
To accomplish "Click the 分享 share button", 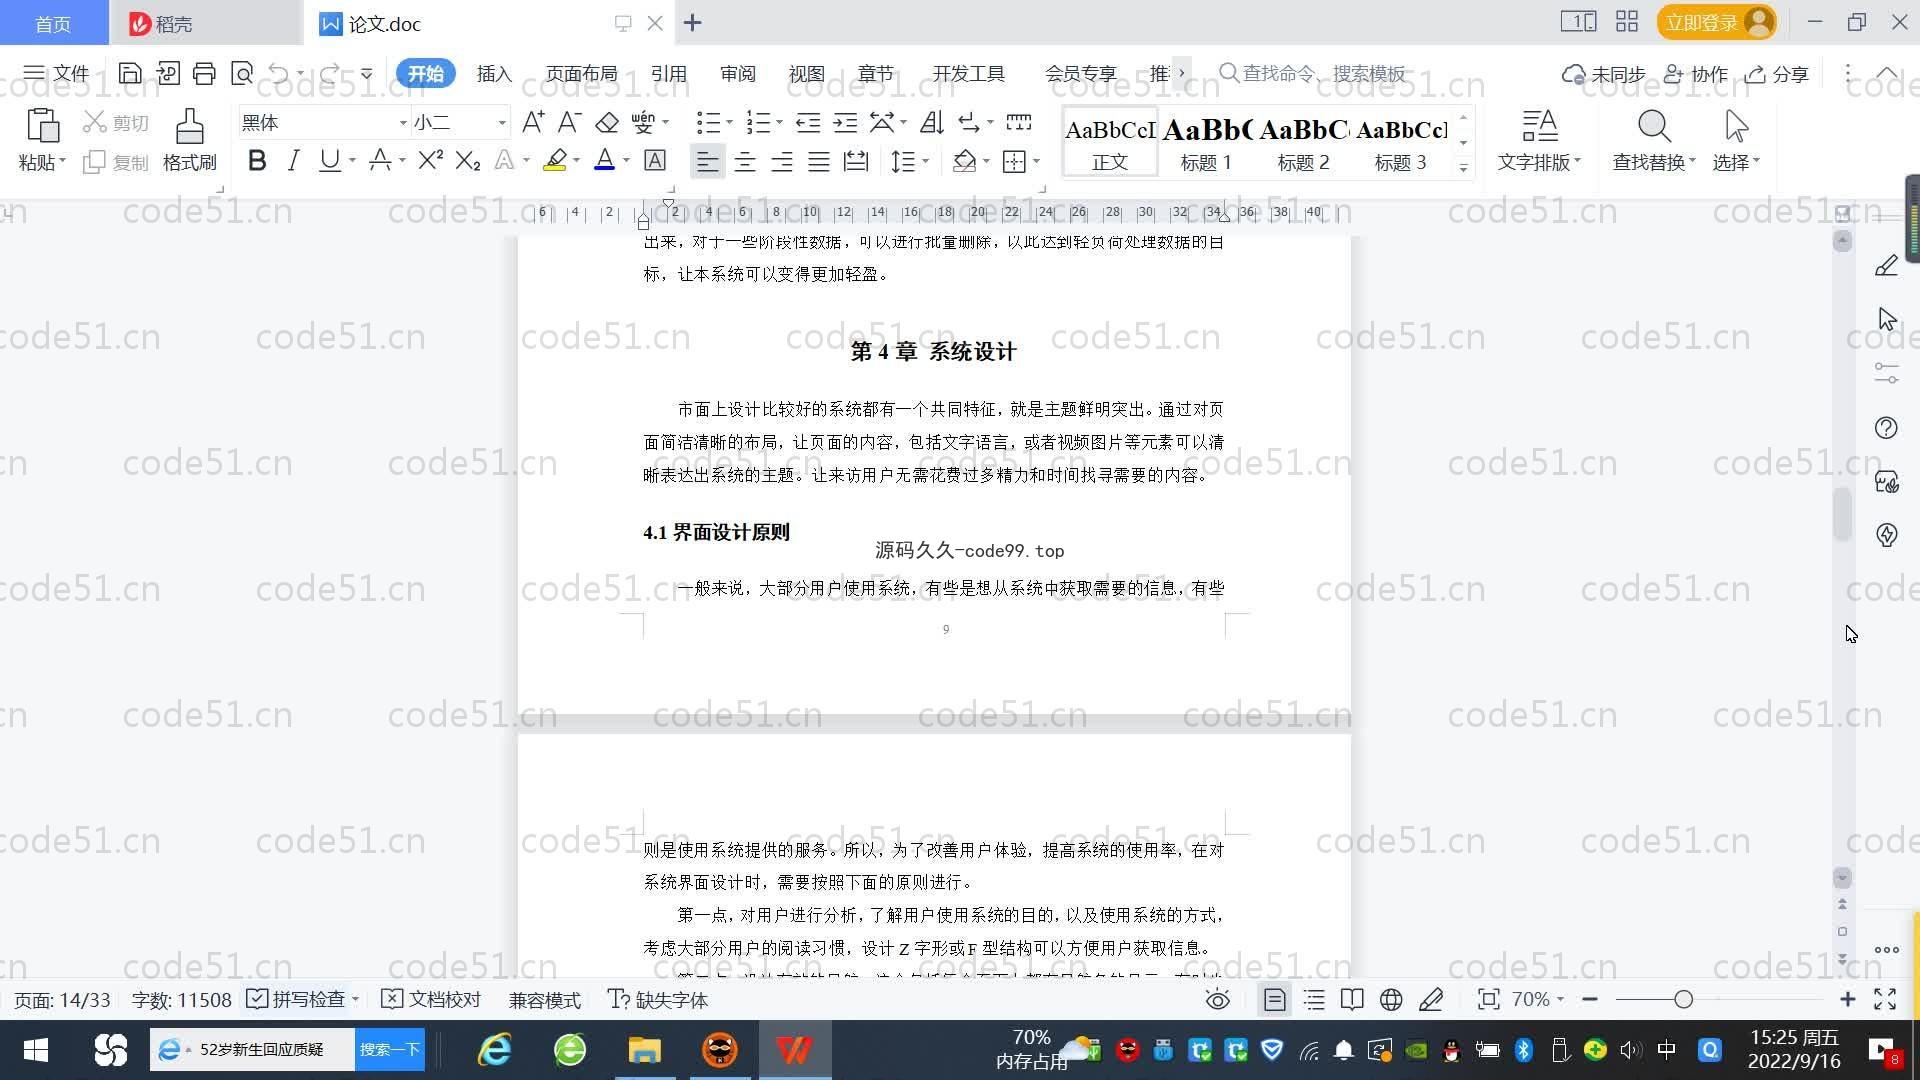I will (1777, 74).
